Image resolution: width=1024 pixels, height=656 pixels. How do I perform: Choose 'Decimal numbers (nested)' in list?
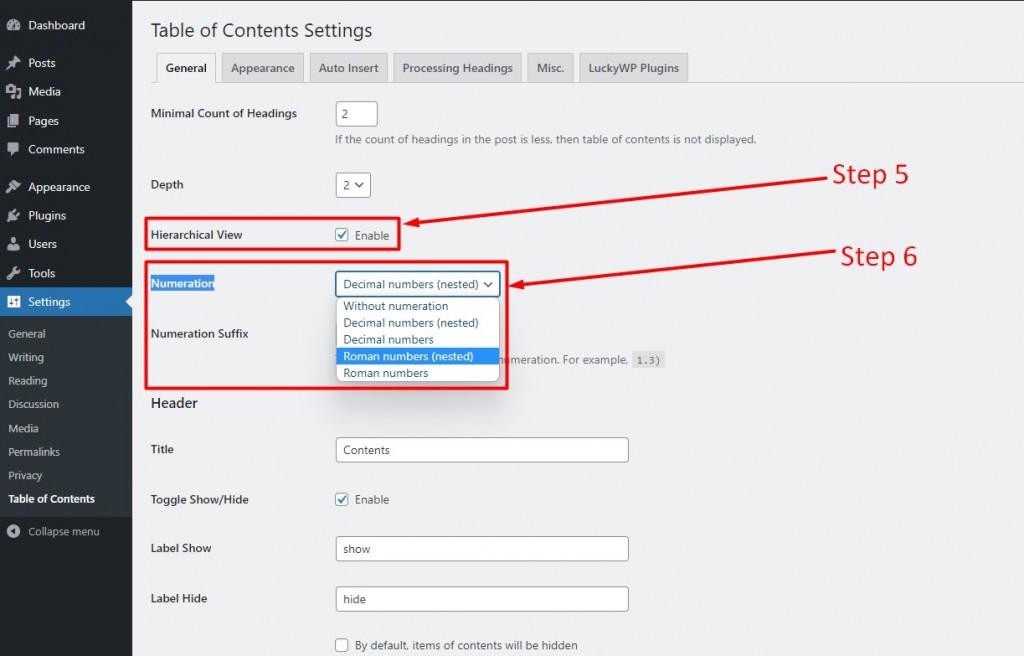[418, 323]
